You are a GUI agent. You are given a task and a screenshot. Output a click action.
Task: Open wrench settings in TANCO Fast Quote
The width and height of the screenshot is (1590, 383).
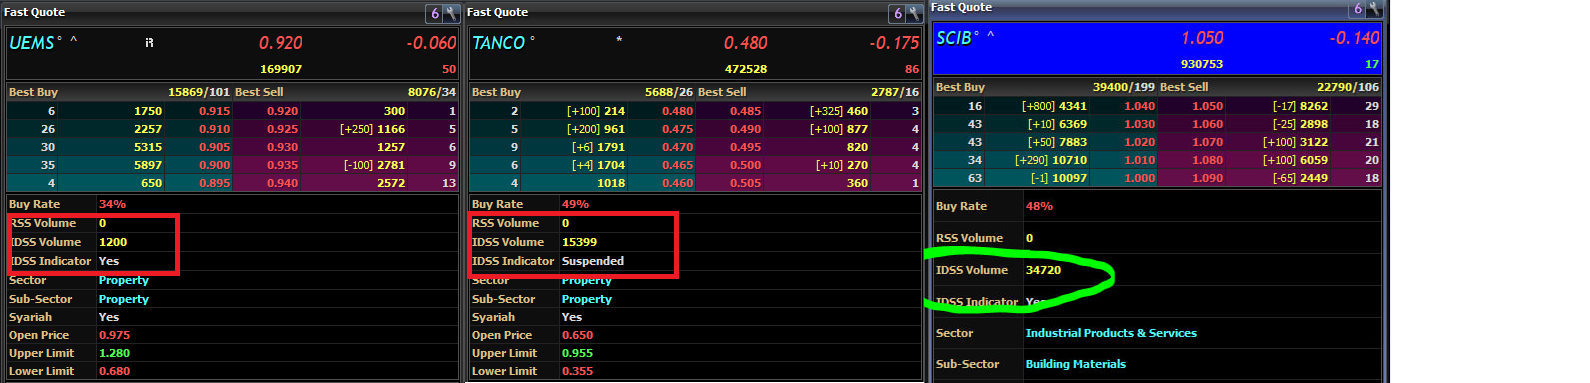pos(913,13)
